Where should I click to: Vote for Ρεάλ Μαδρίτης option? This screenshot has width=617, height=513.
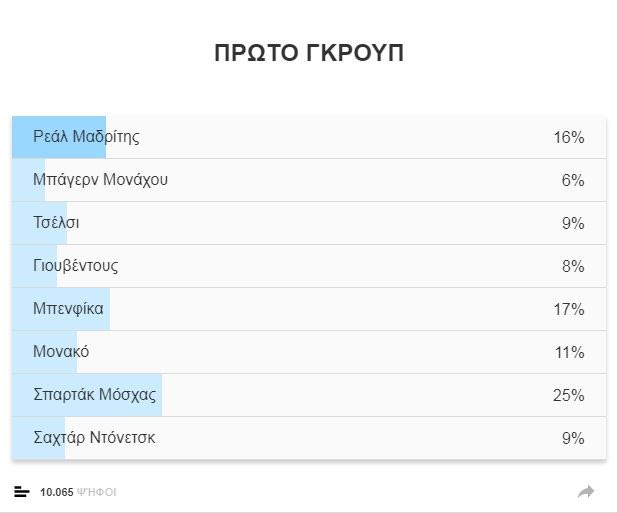[x=86, y=137]
